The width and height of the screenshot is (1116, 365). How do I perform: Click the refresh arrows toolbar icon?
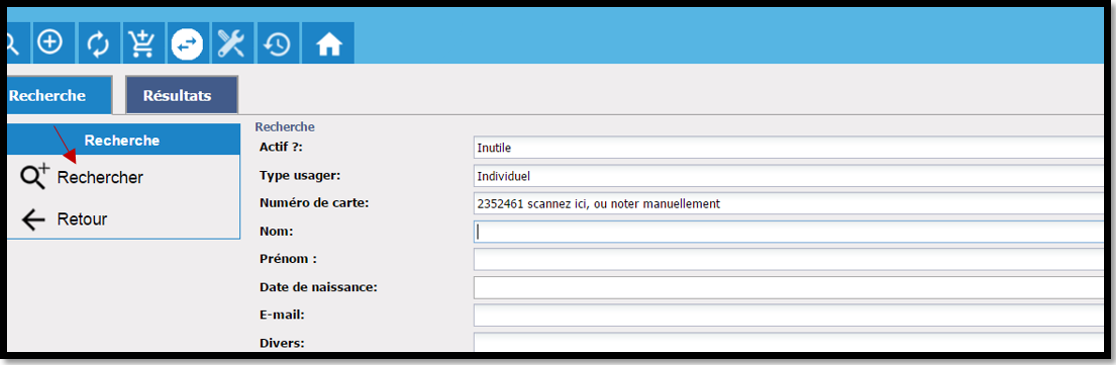tap(98, 43)
